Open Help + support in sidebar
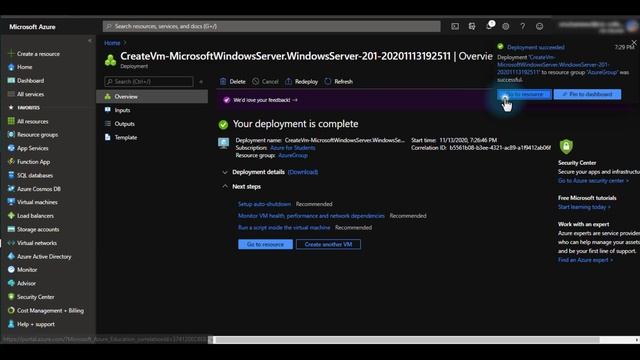 pos(36,324)
